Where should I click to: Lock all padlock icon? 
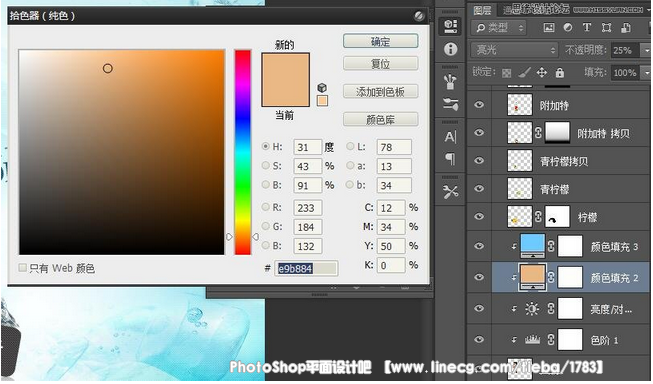coord(560,73)
